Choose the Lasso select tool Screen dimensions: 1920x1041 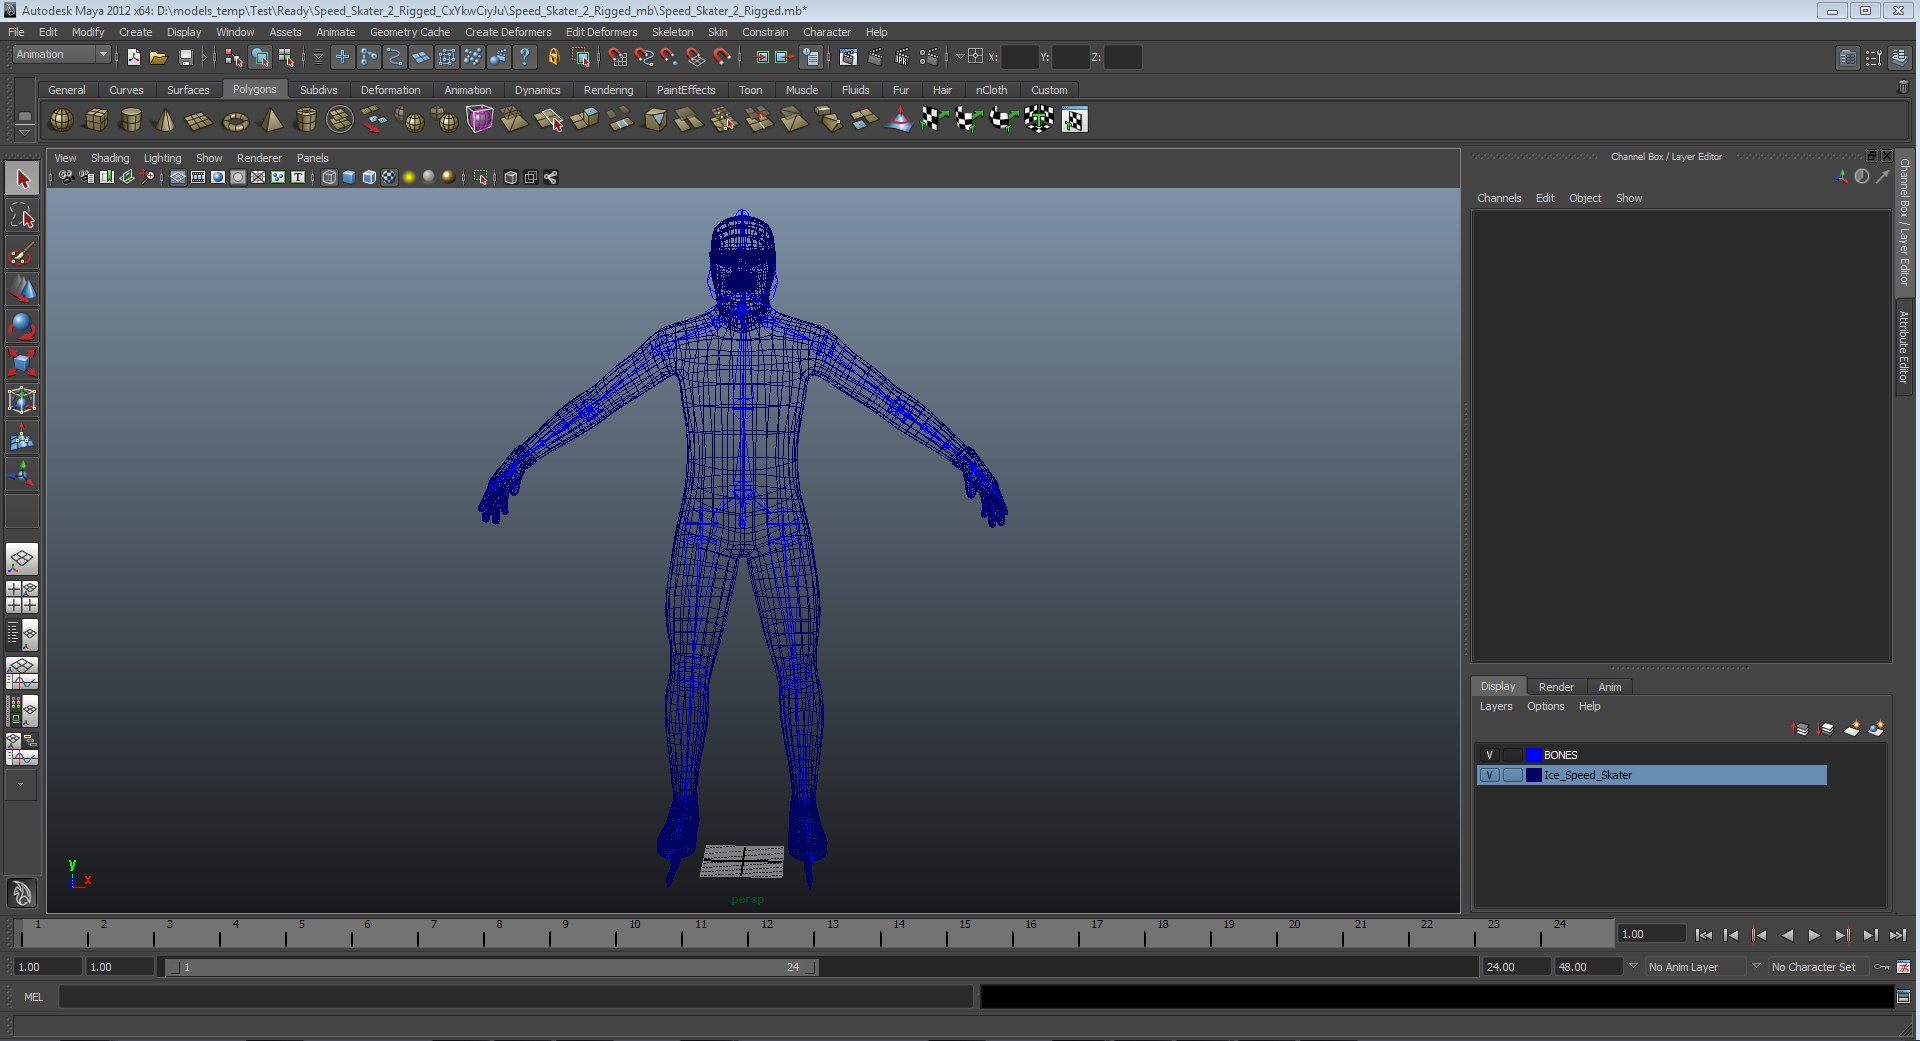[x=22, y=216]
